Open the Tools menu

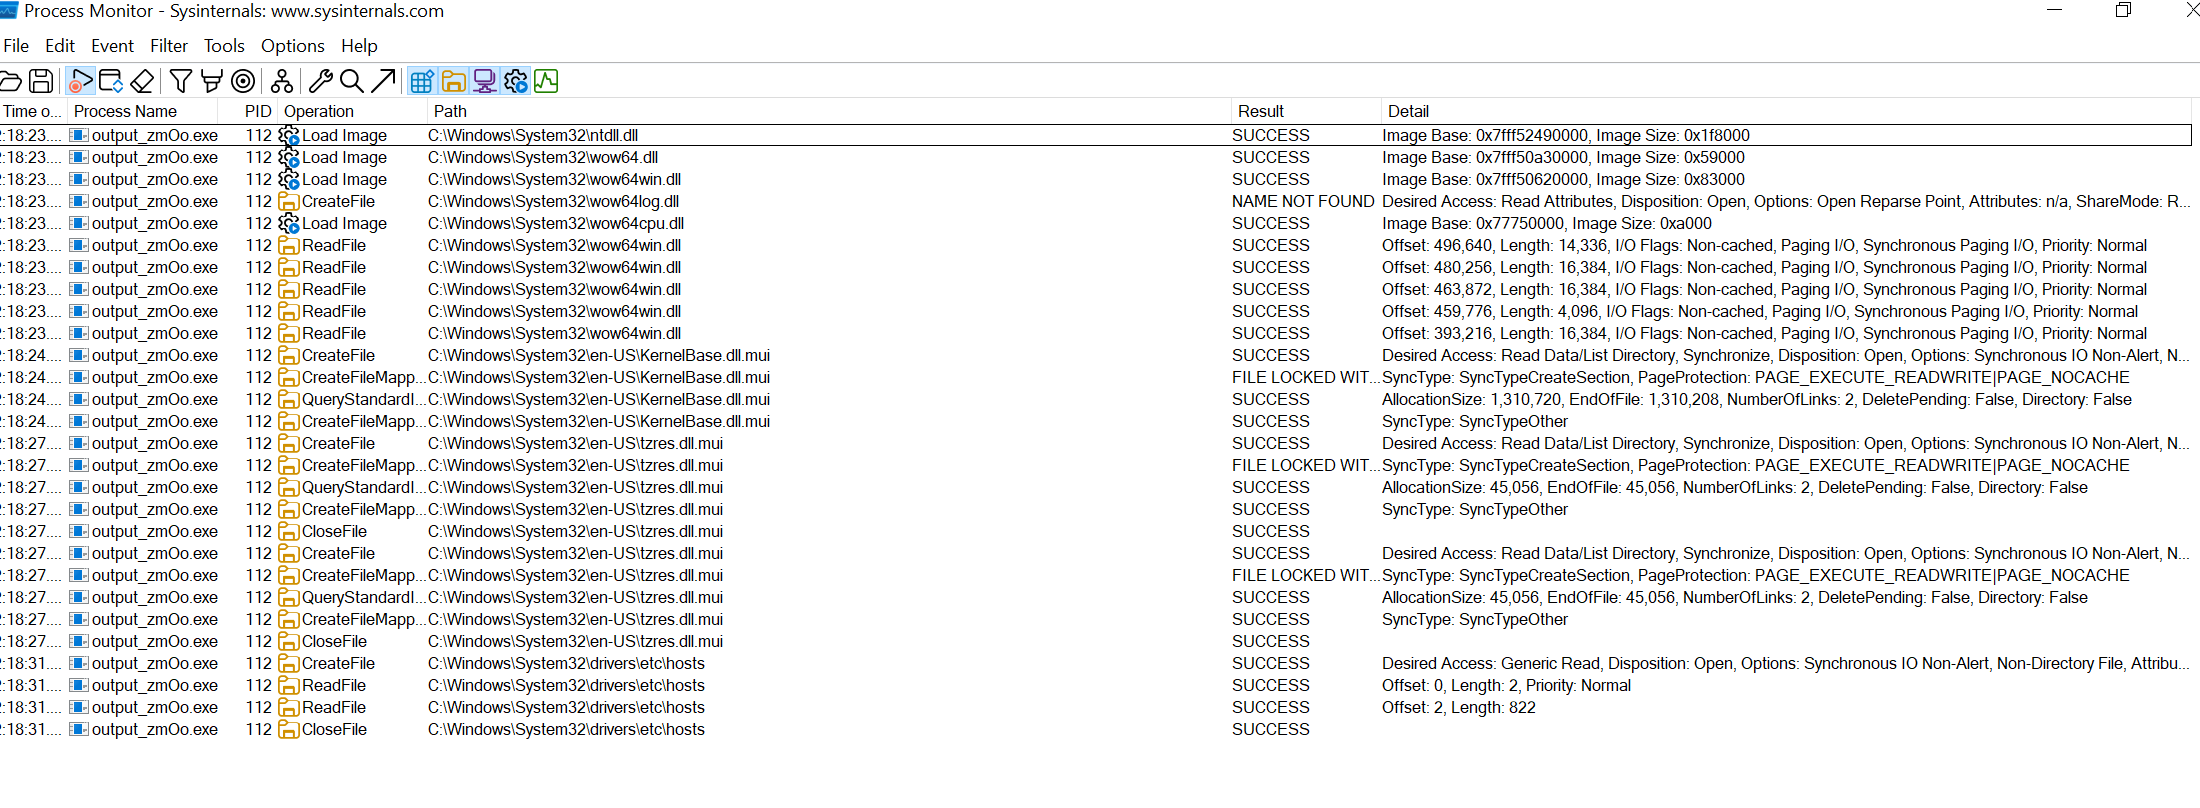click(224, 46)
